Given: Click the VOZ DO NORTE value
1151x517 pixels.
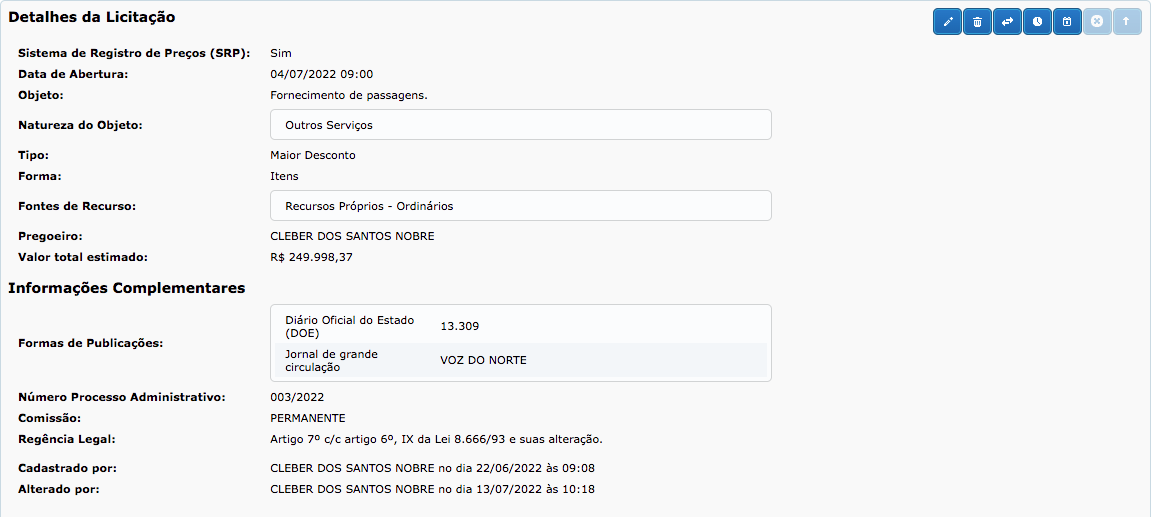Looking at the screenshot, I should [483, 360].
